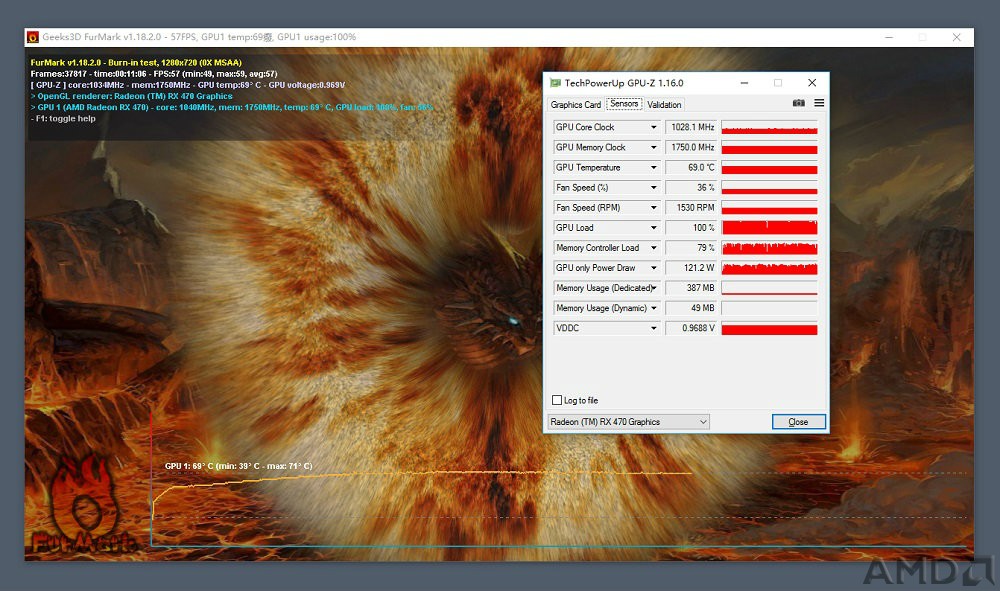Click the Fan Speed value 1530 RPM

click(691, 208)
